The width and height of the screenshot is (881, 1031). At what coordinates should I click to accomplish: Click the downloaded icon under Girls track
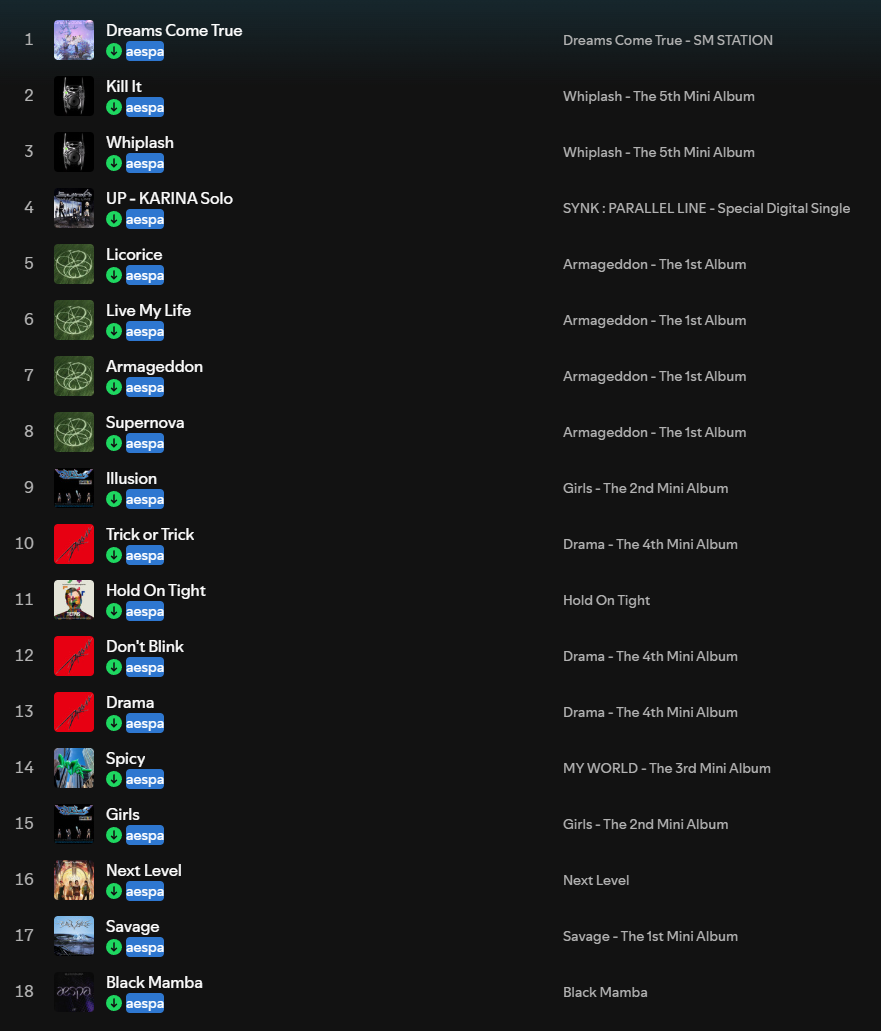pyautogui.click(x=114, y=835)
